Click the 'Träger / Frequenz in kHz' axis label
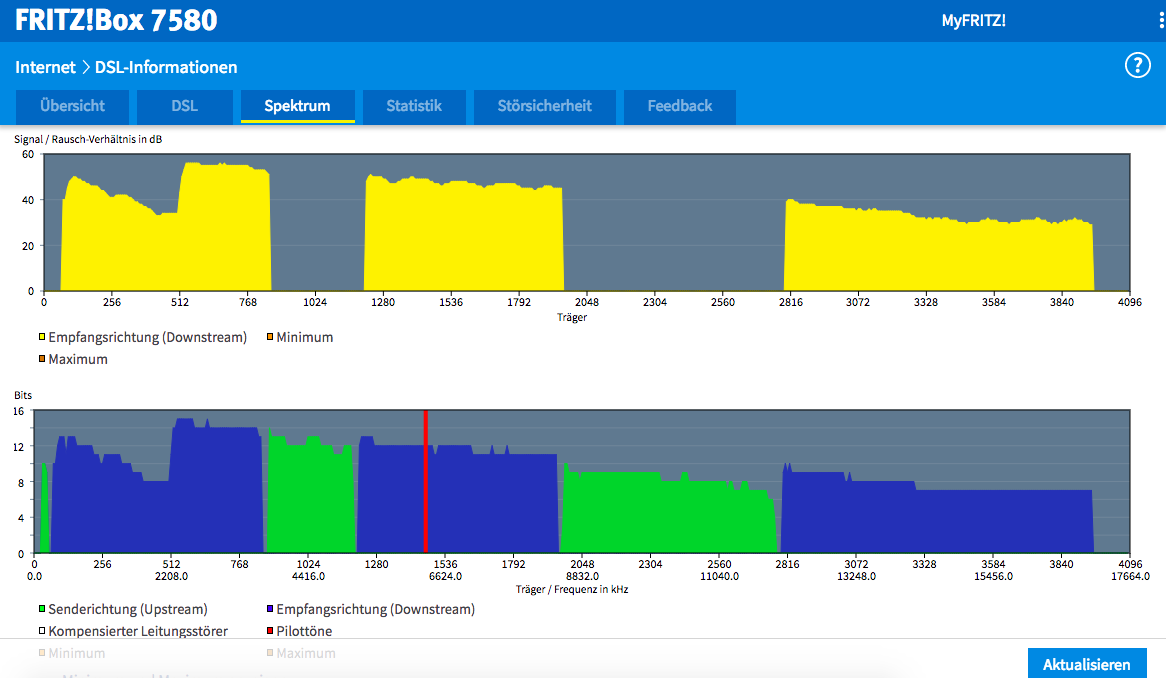This screenshot has width=1166, height=678. tap(572, 590)
